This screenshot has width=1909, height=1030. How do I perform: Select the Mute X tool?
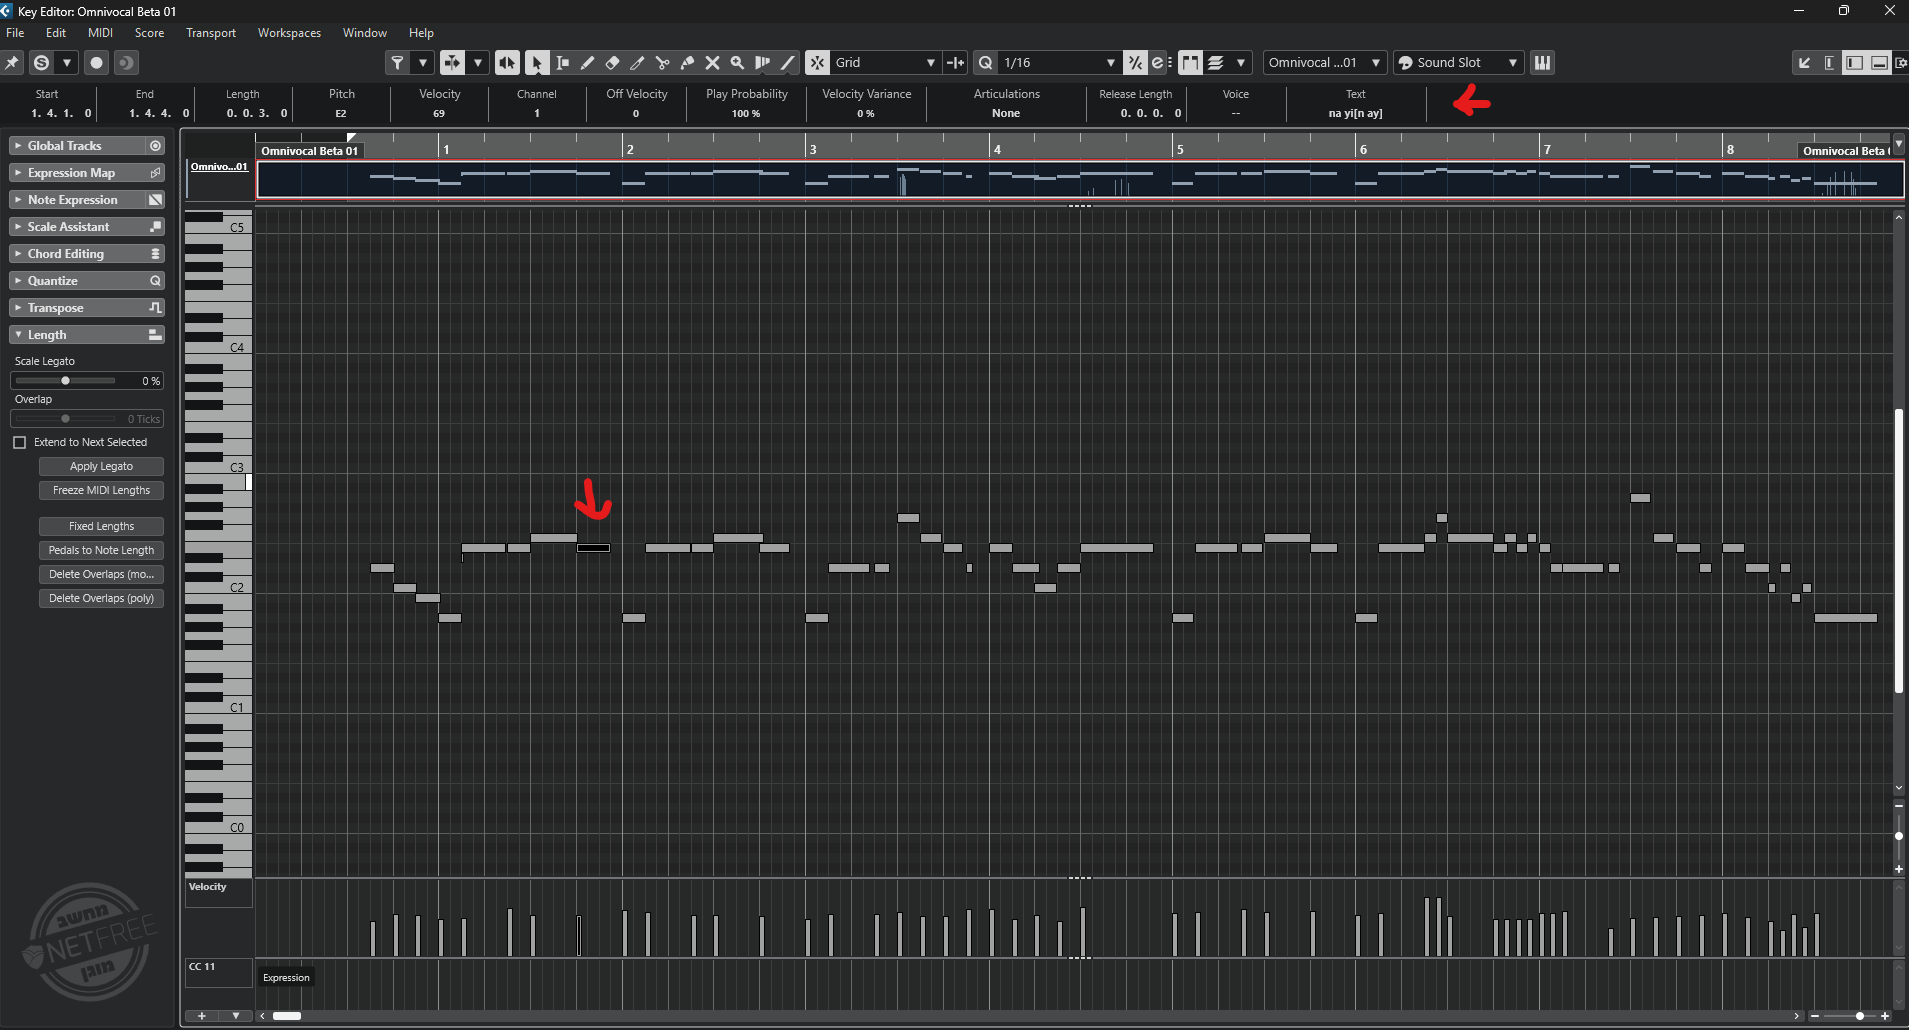pos(712,63)
